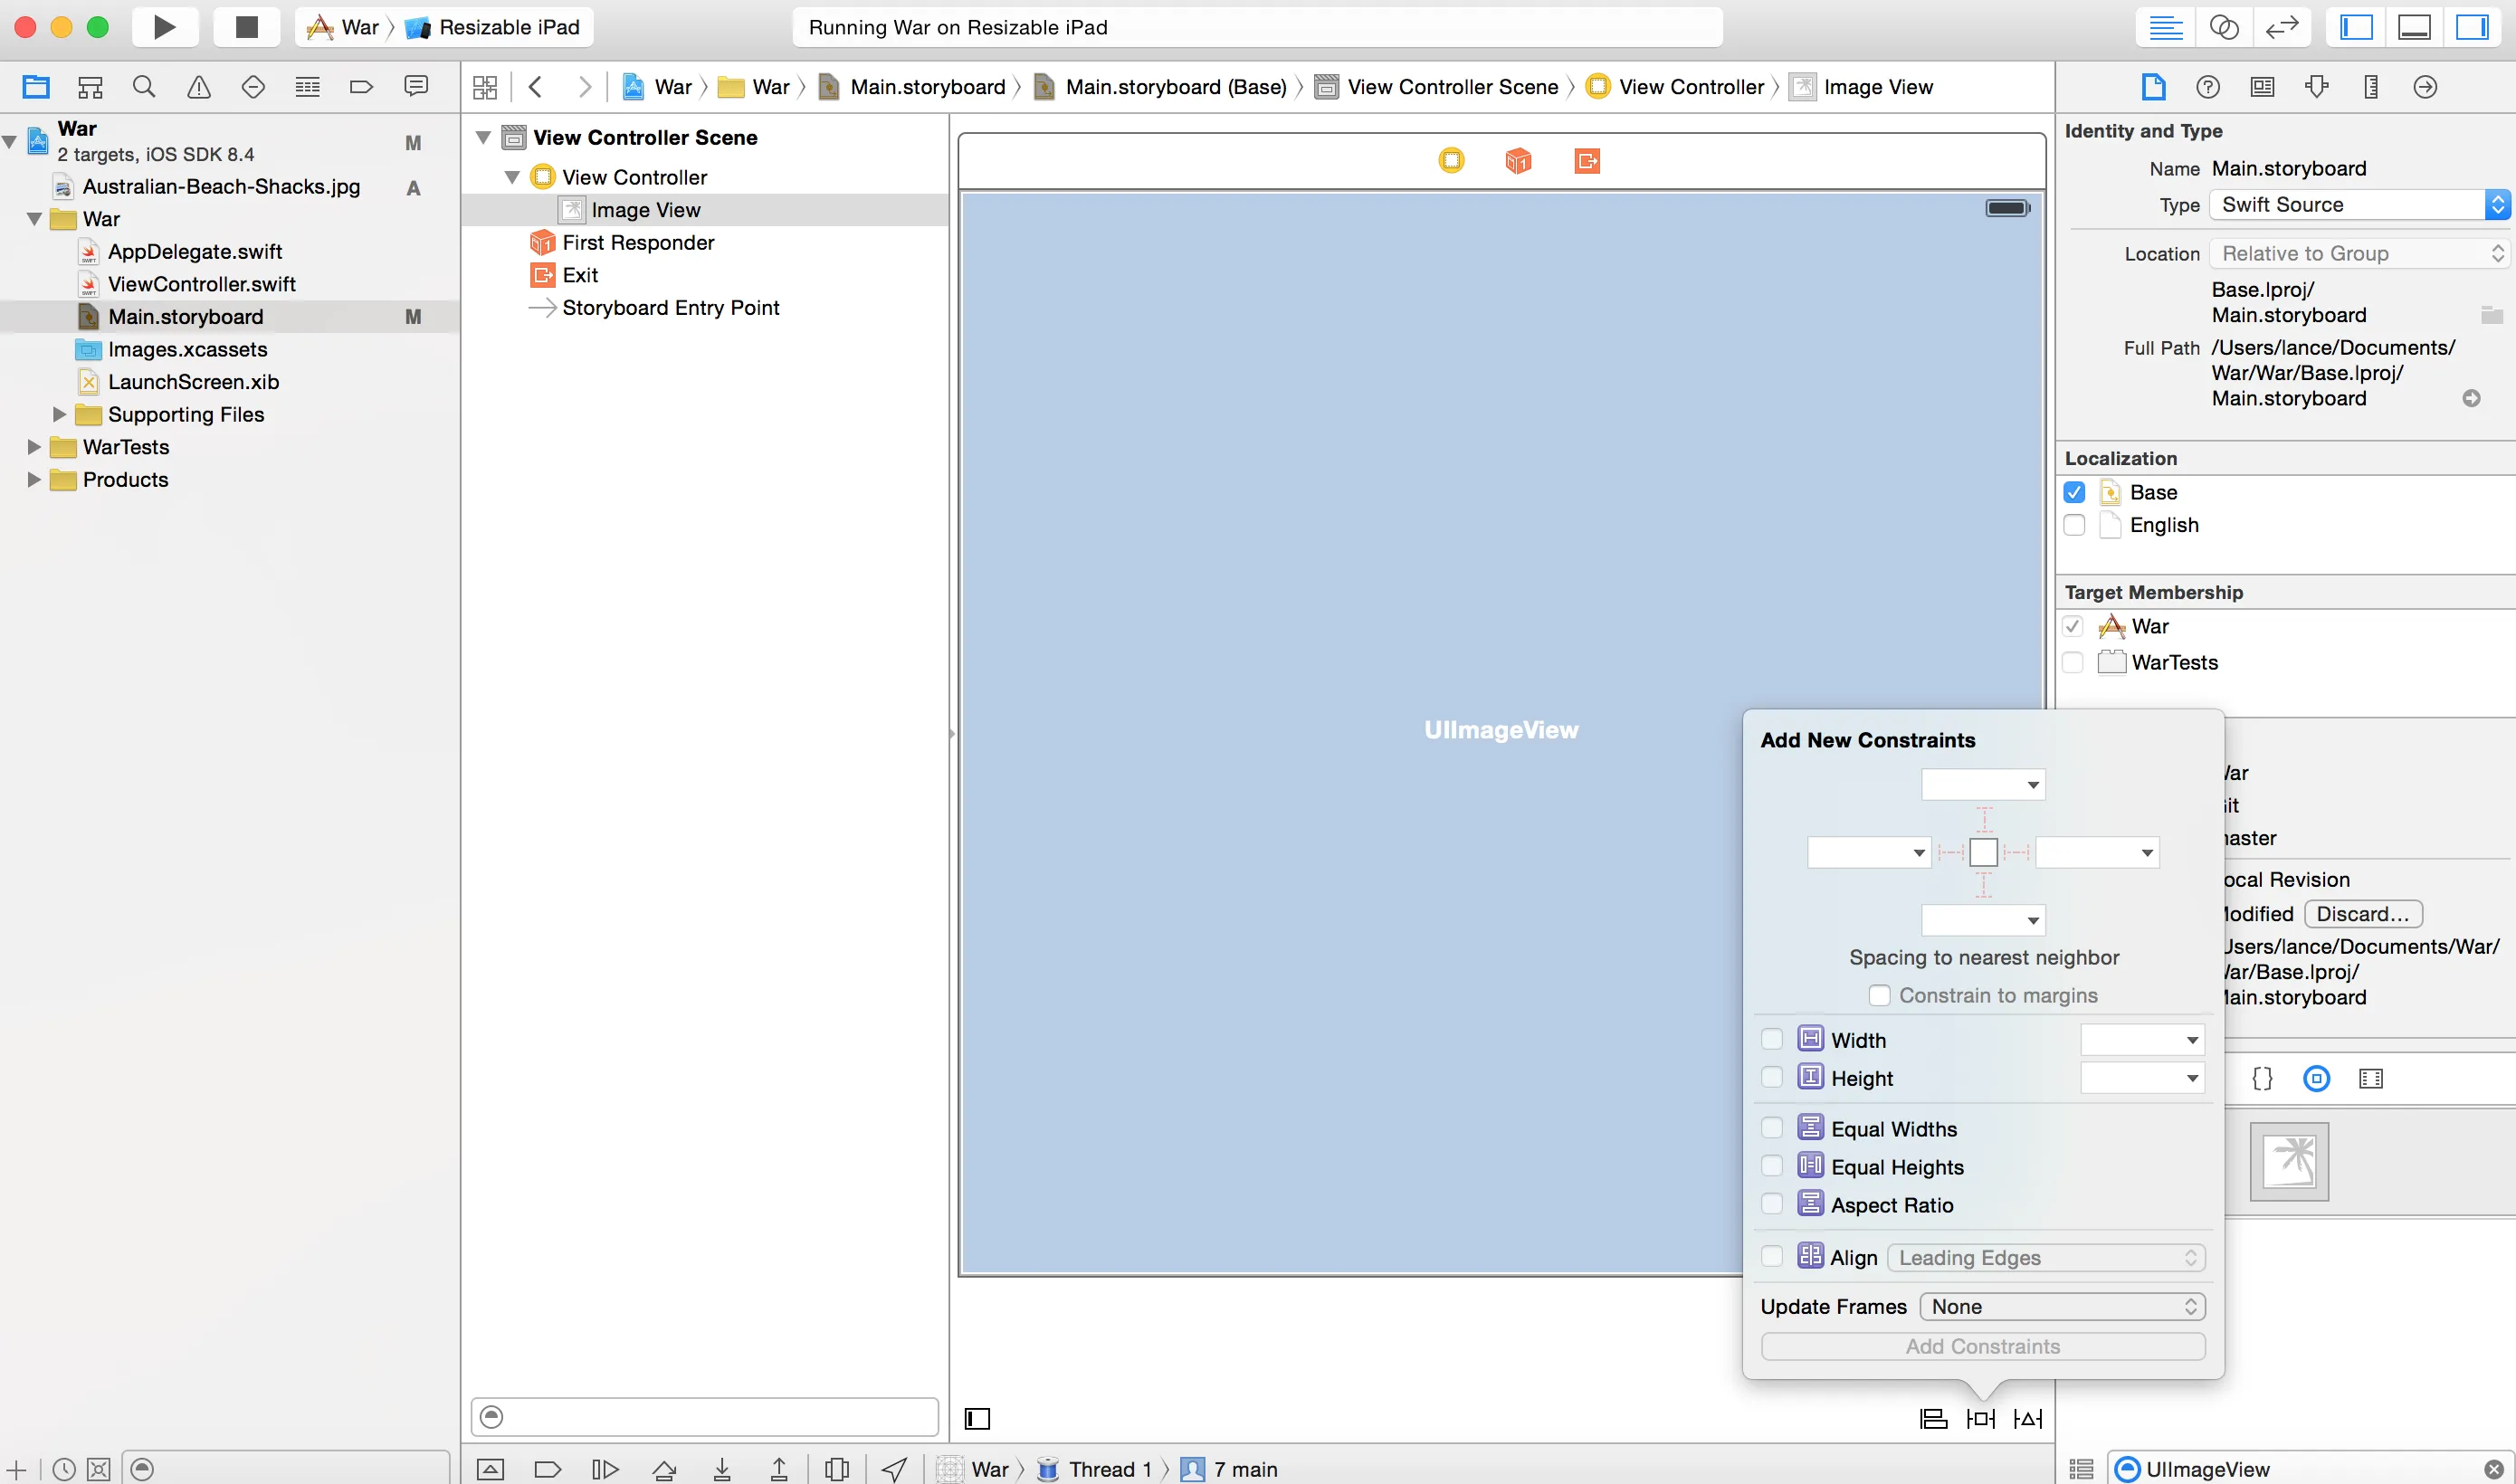Open the Type Swift Source dropdown
2516x1484 pixels.
click(2358, 204)
